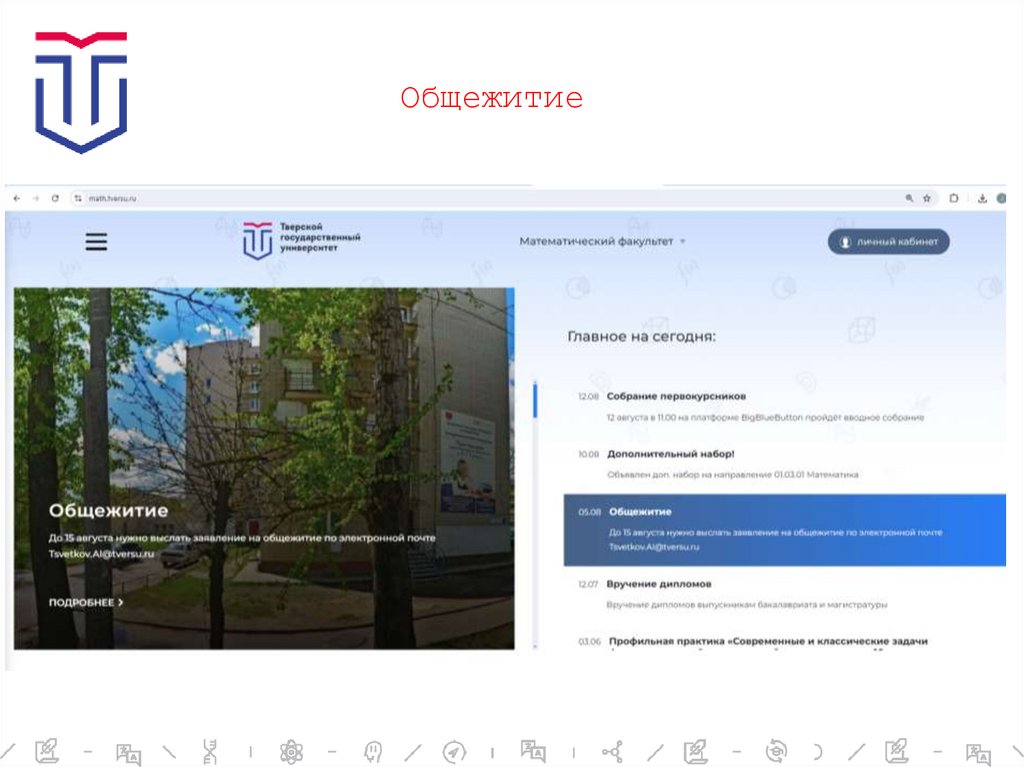
Task: Click the red Общежитие slide title
Action: [491, 98]
